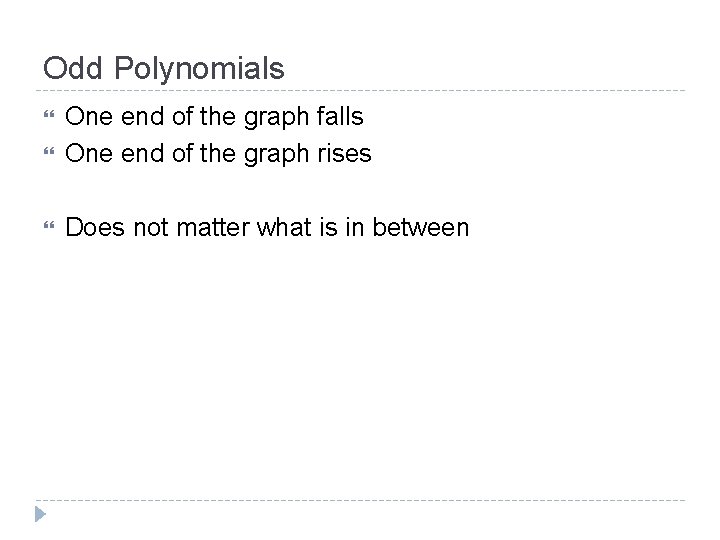Select "Does not matter what is in between" text
The image size is (720, 540).
tap(266, 228)
